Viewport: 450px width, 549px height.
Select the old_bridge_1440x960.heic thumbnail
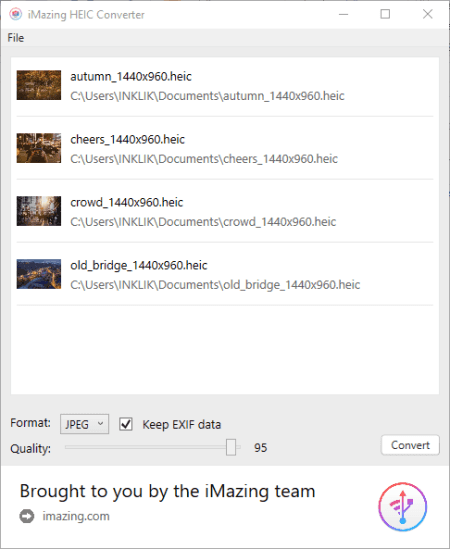click(39, 274)
